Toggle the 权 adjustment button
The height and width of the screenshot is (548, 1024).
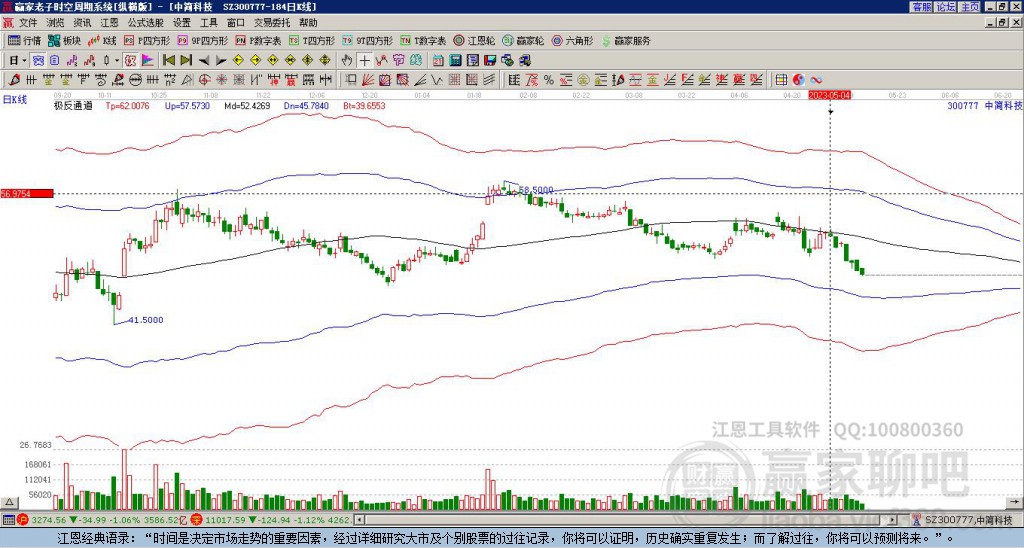(x=130, y=61)
